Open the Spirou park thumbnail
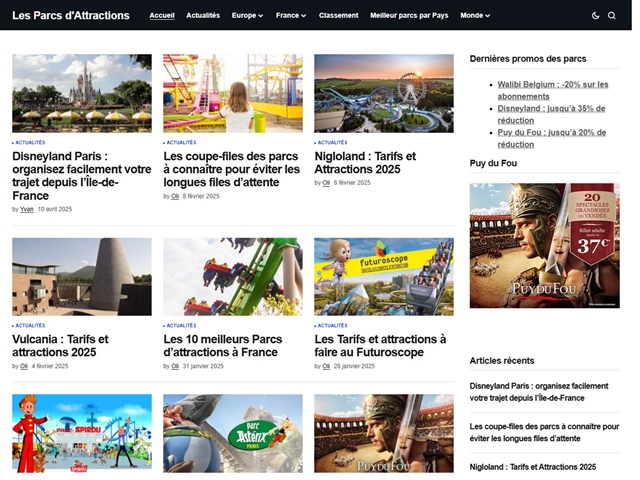The height and width of the screenshot is (480, 640). click(x=82, y=433)
